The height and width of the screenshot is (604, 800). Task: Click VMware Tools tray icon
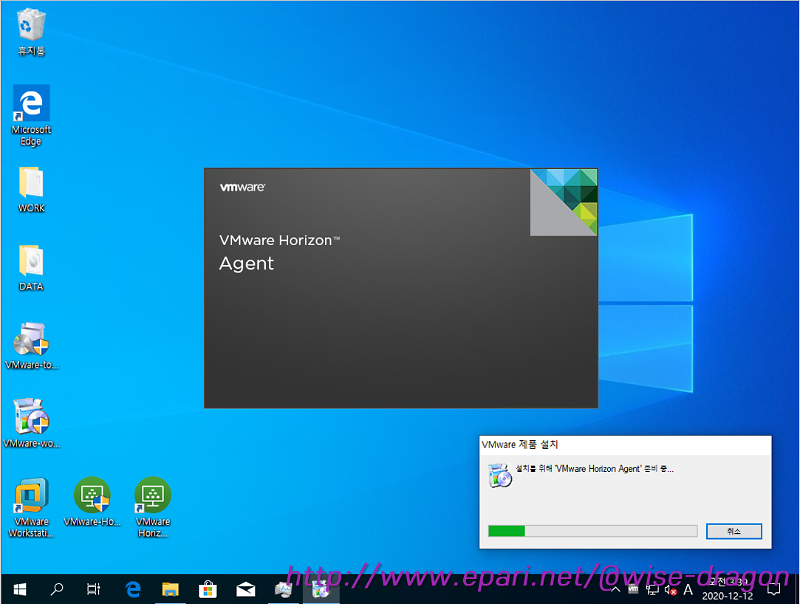pos(633,590)
